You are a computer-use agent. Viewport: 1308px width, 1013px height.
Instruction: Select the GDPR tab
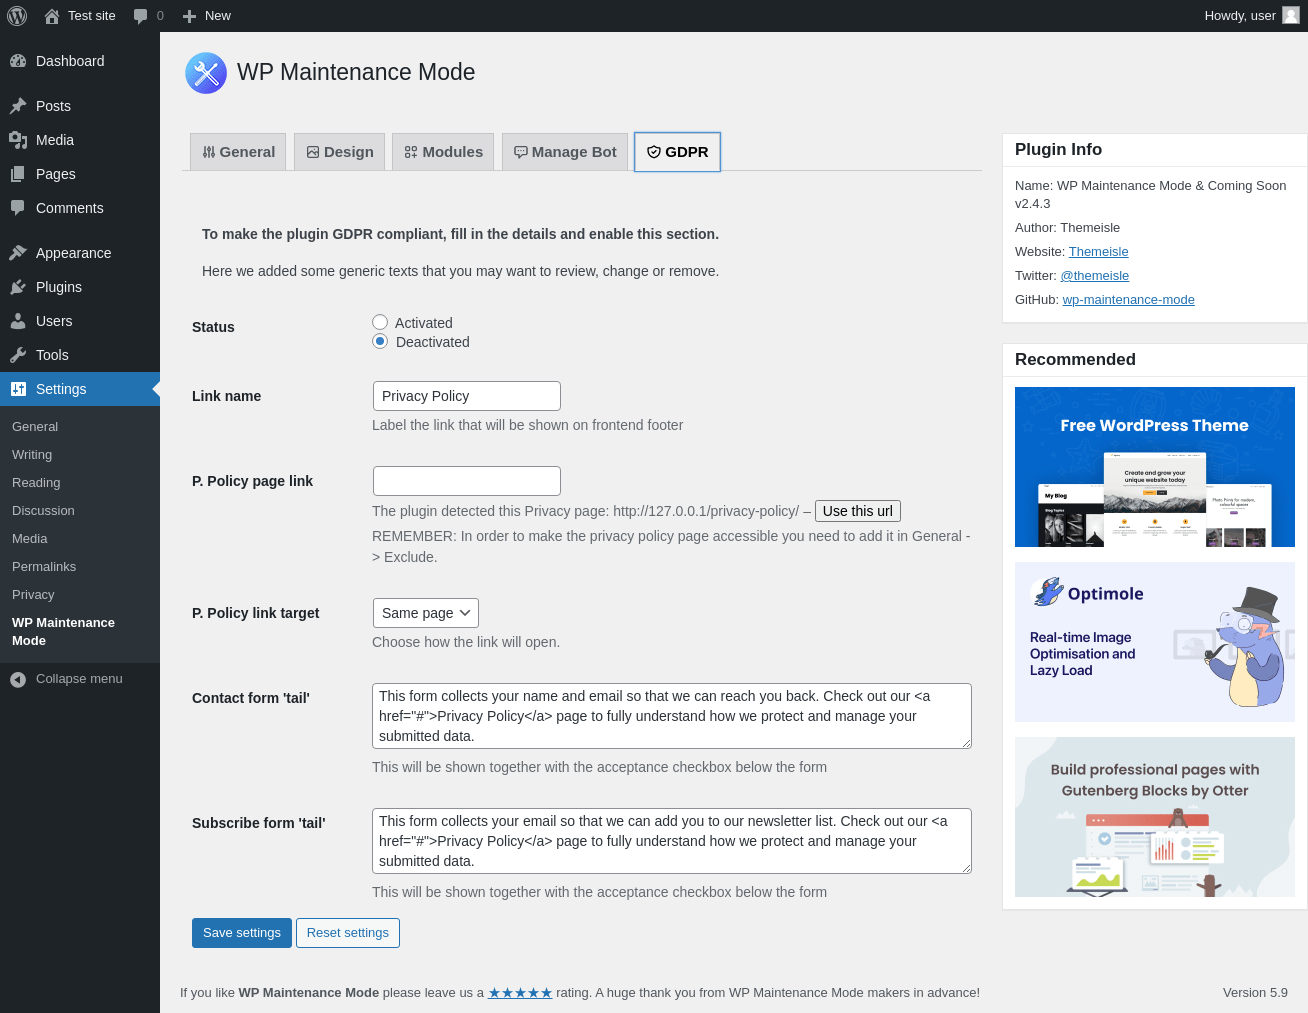(677, 152)
